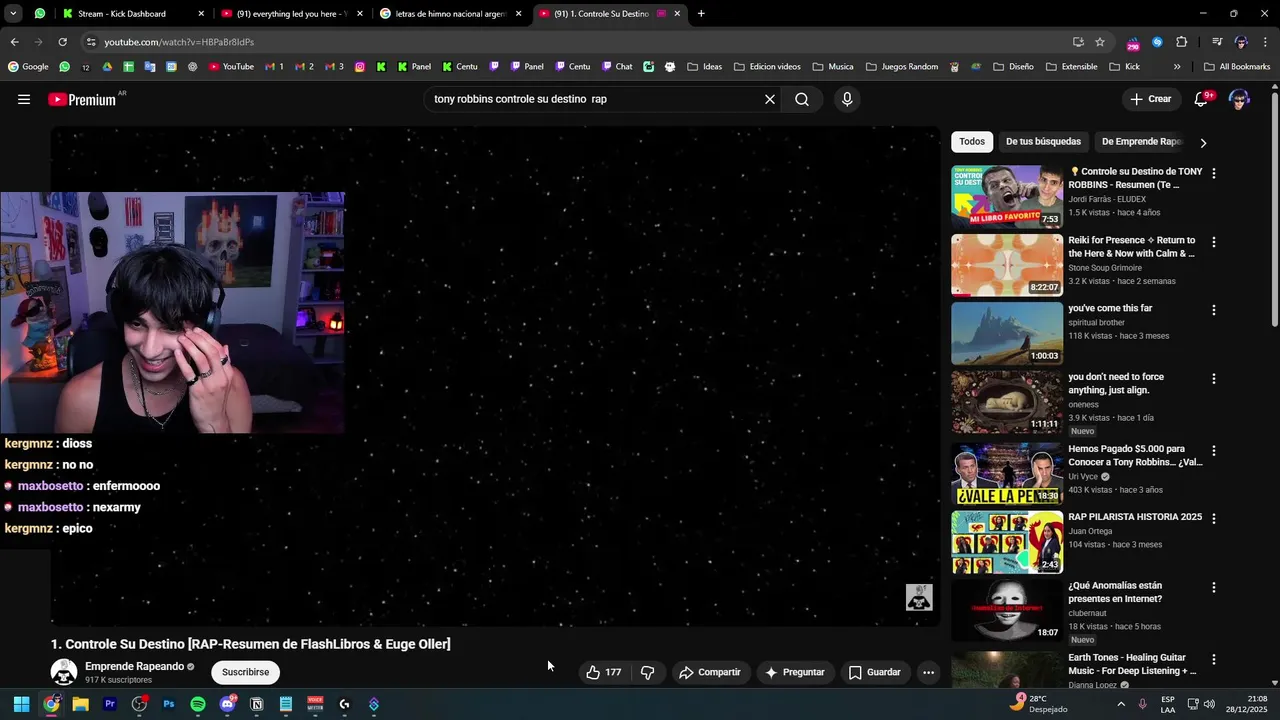
Task: Open Notion from the taskbar
Action: tap(256, 704)
